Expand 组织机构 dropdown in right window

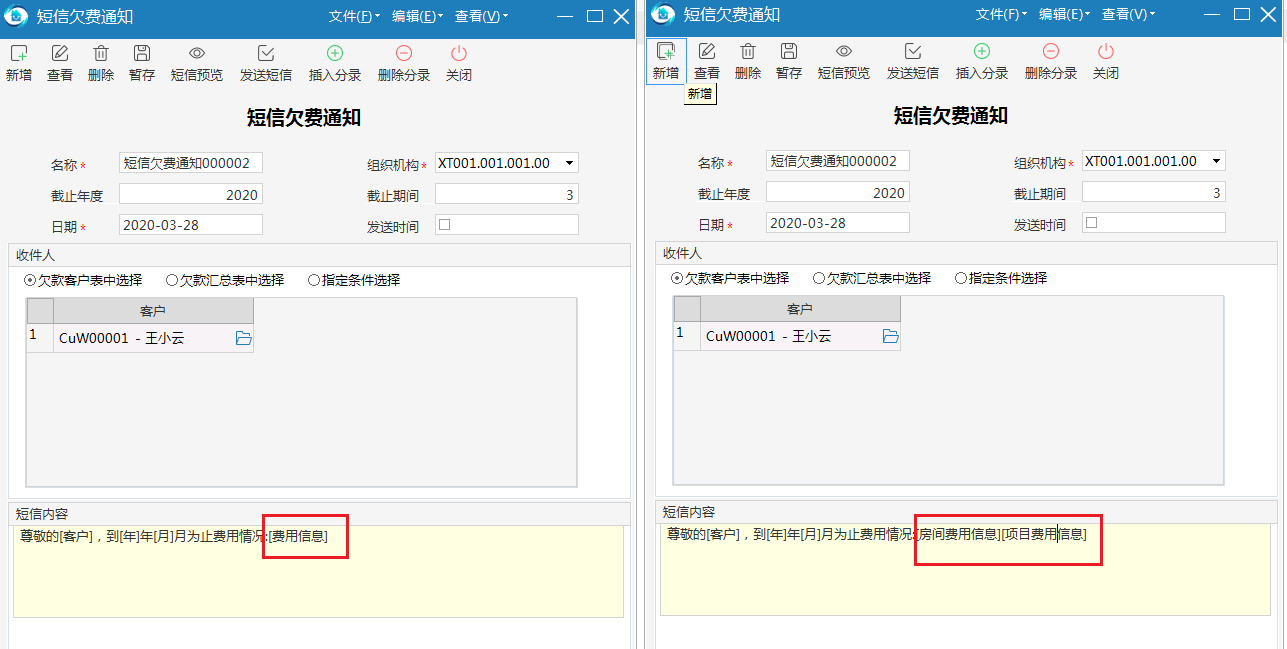pos(1216,161)
